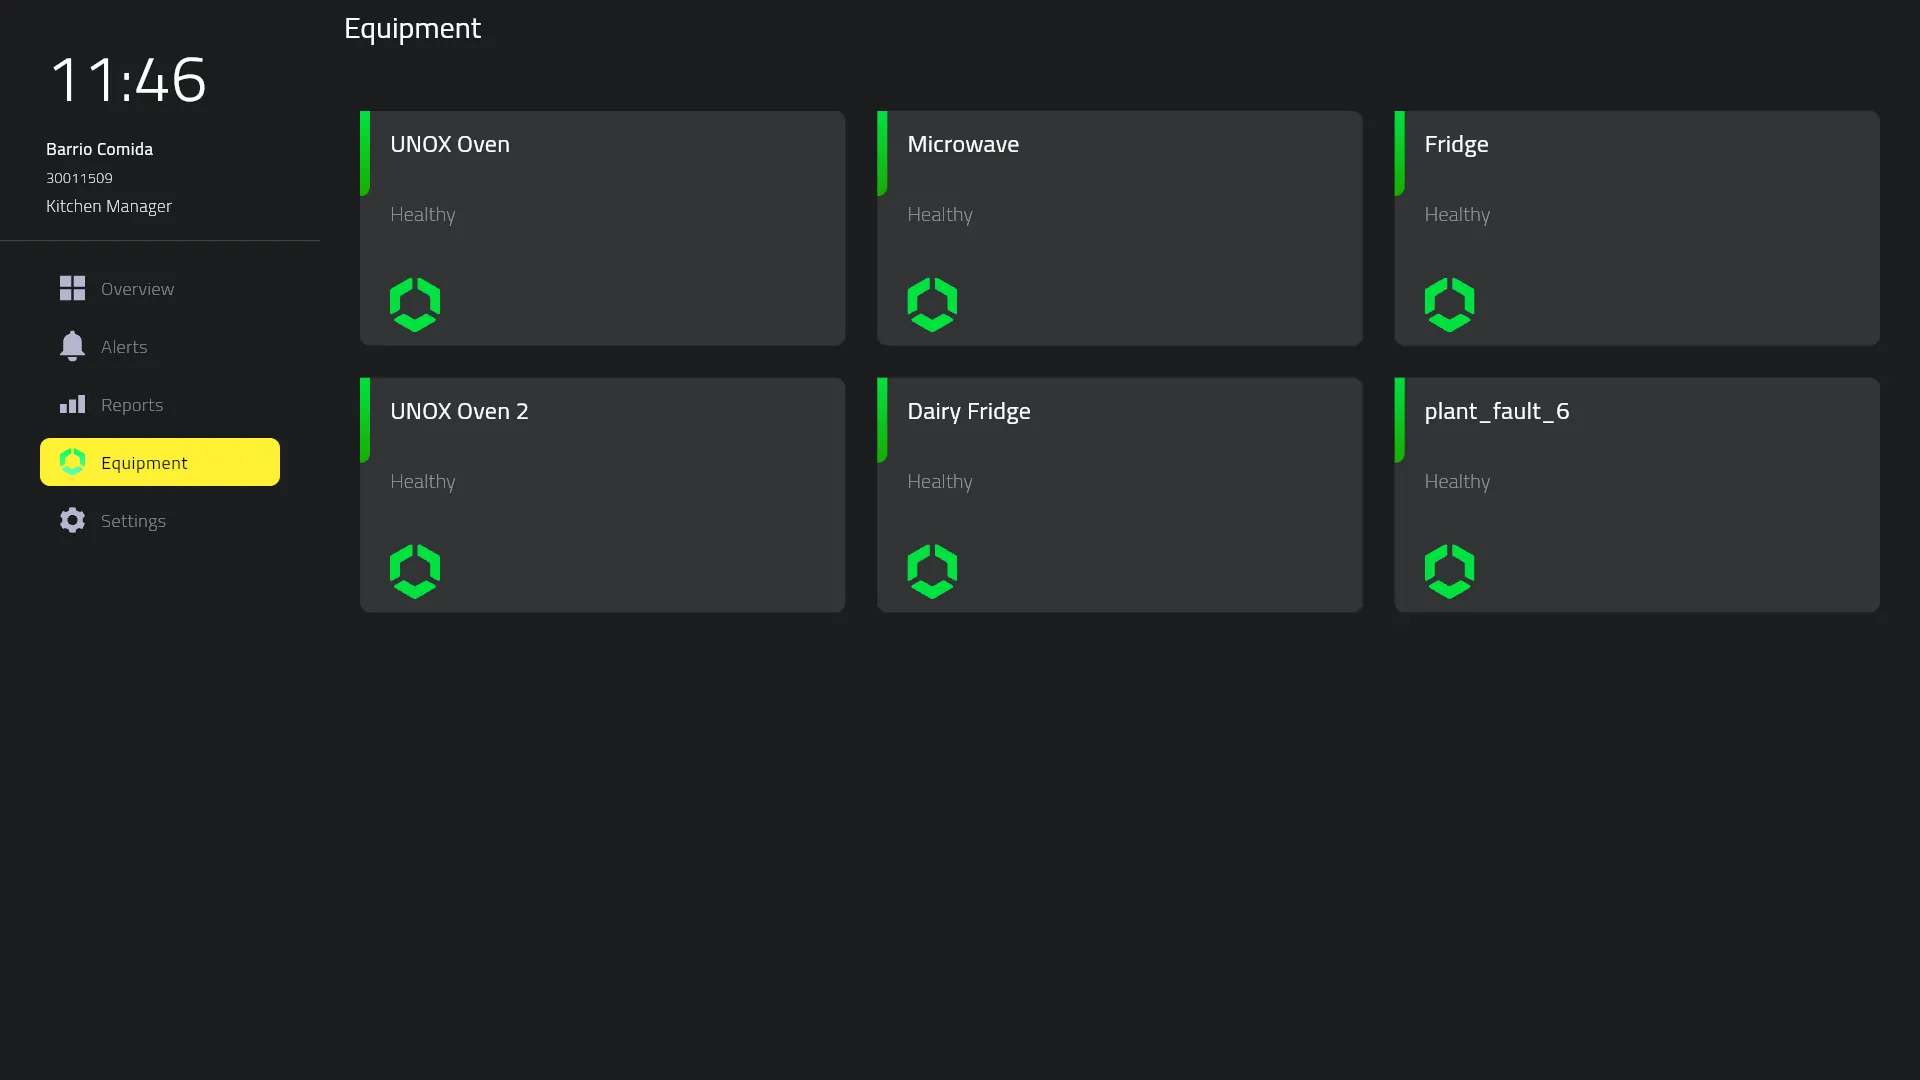Click the Equipment hexagon icon in sidebar
The height and width of the screenshot is (1080, 1920).
coord(71,462)
